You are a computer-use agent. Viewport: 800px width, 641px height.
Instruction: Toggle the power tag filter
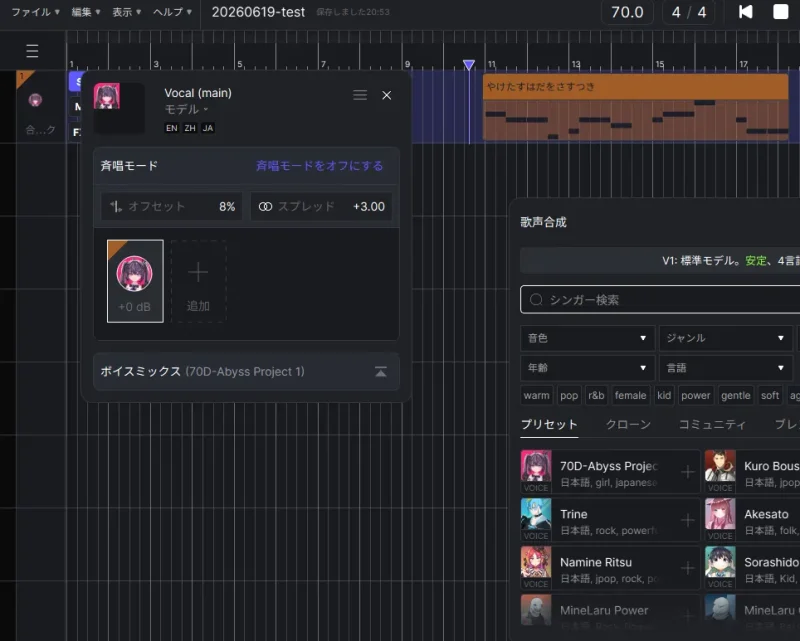[x=695, y=396]
